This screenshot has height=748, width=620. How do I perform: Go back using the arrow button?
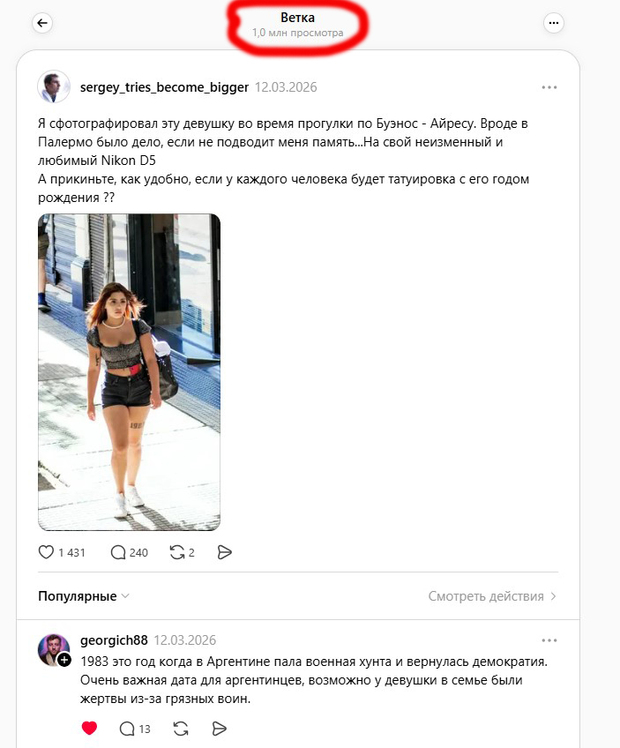click(x=42, y=23)
